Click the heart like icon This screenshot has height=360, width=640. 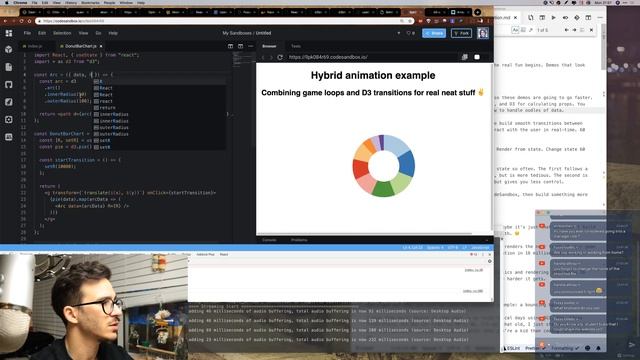pyautogui.click(x=409, y=33)
